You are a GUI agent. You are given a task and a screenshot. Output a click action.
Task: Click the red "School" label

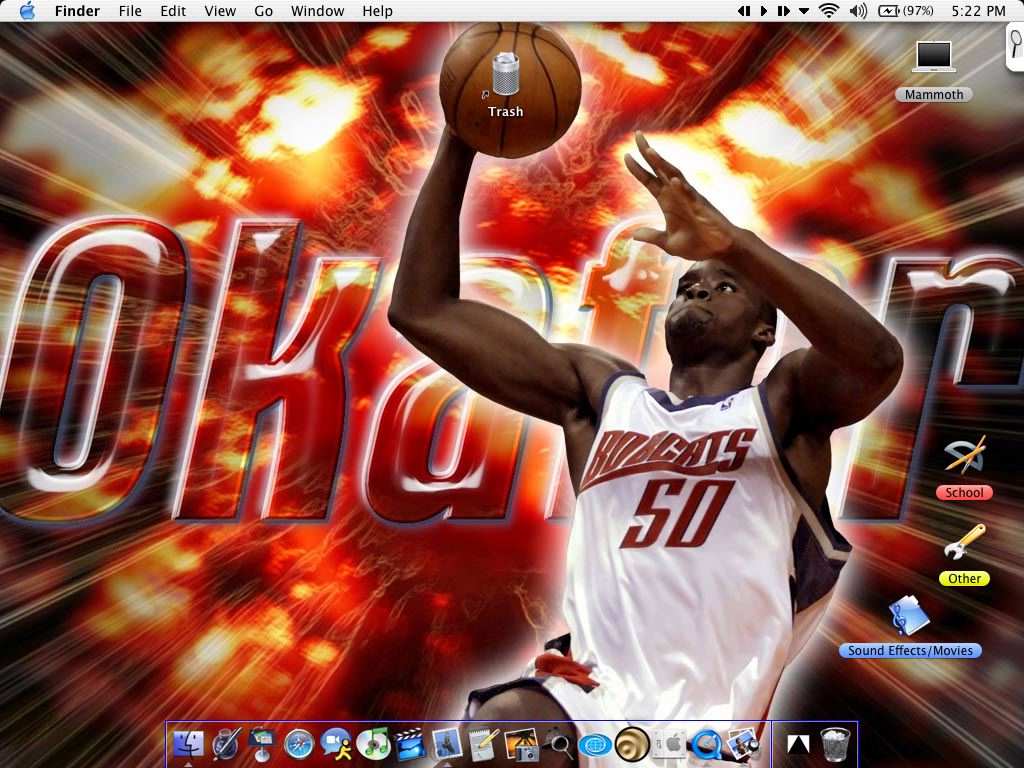pyautogui.click(x=965, y=492)
